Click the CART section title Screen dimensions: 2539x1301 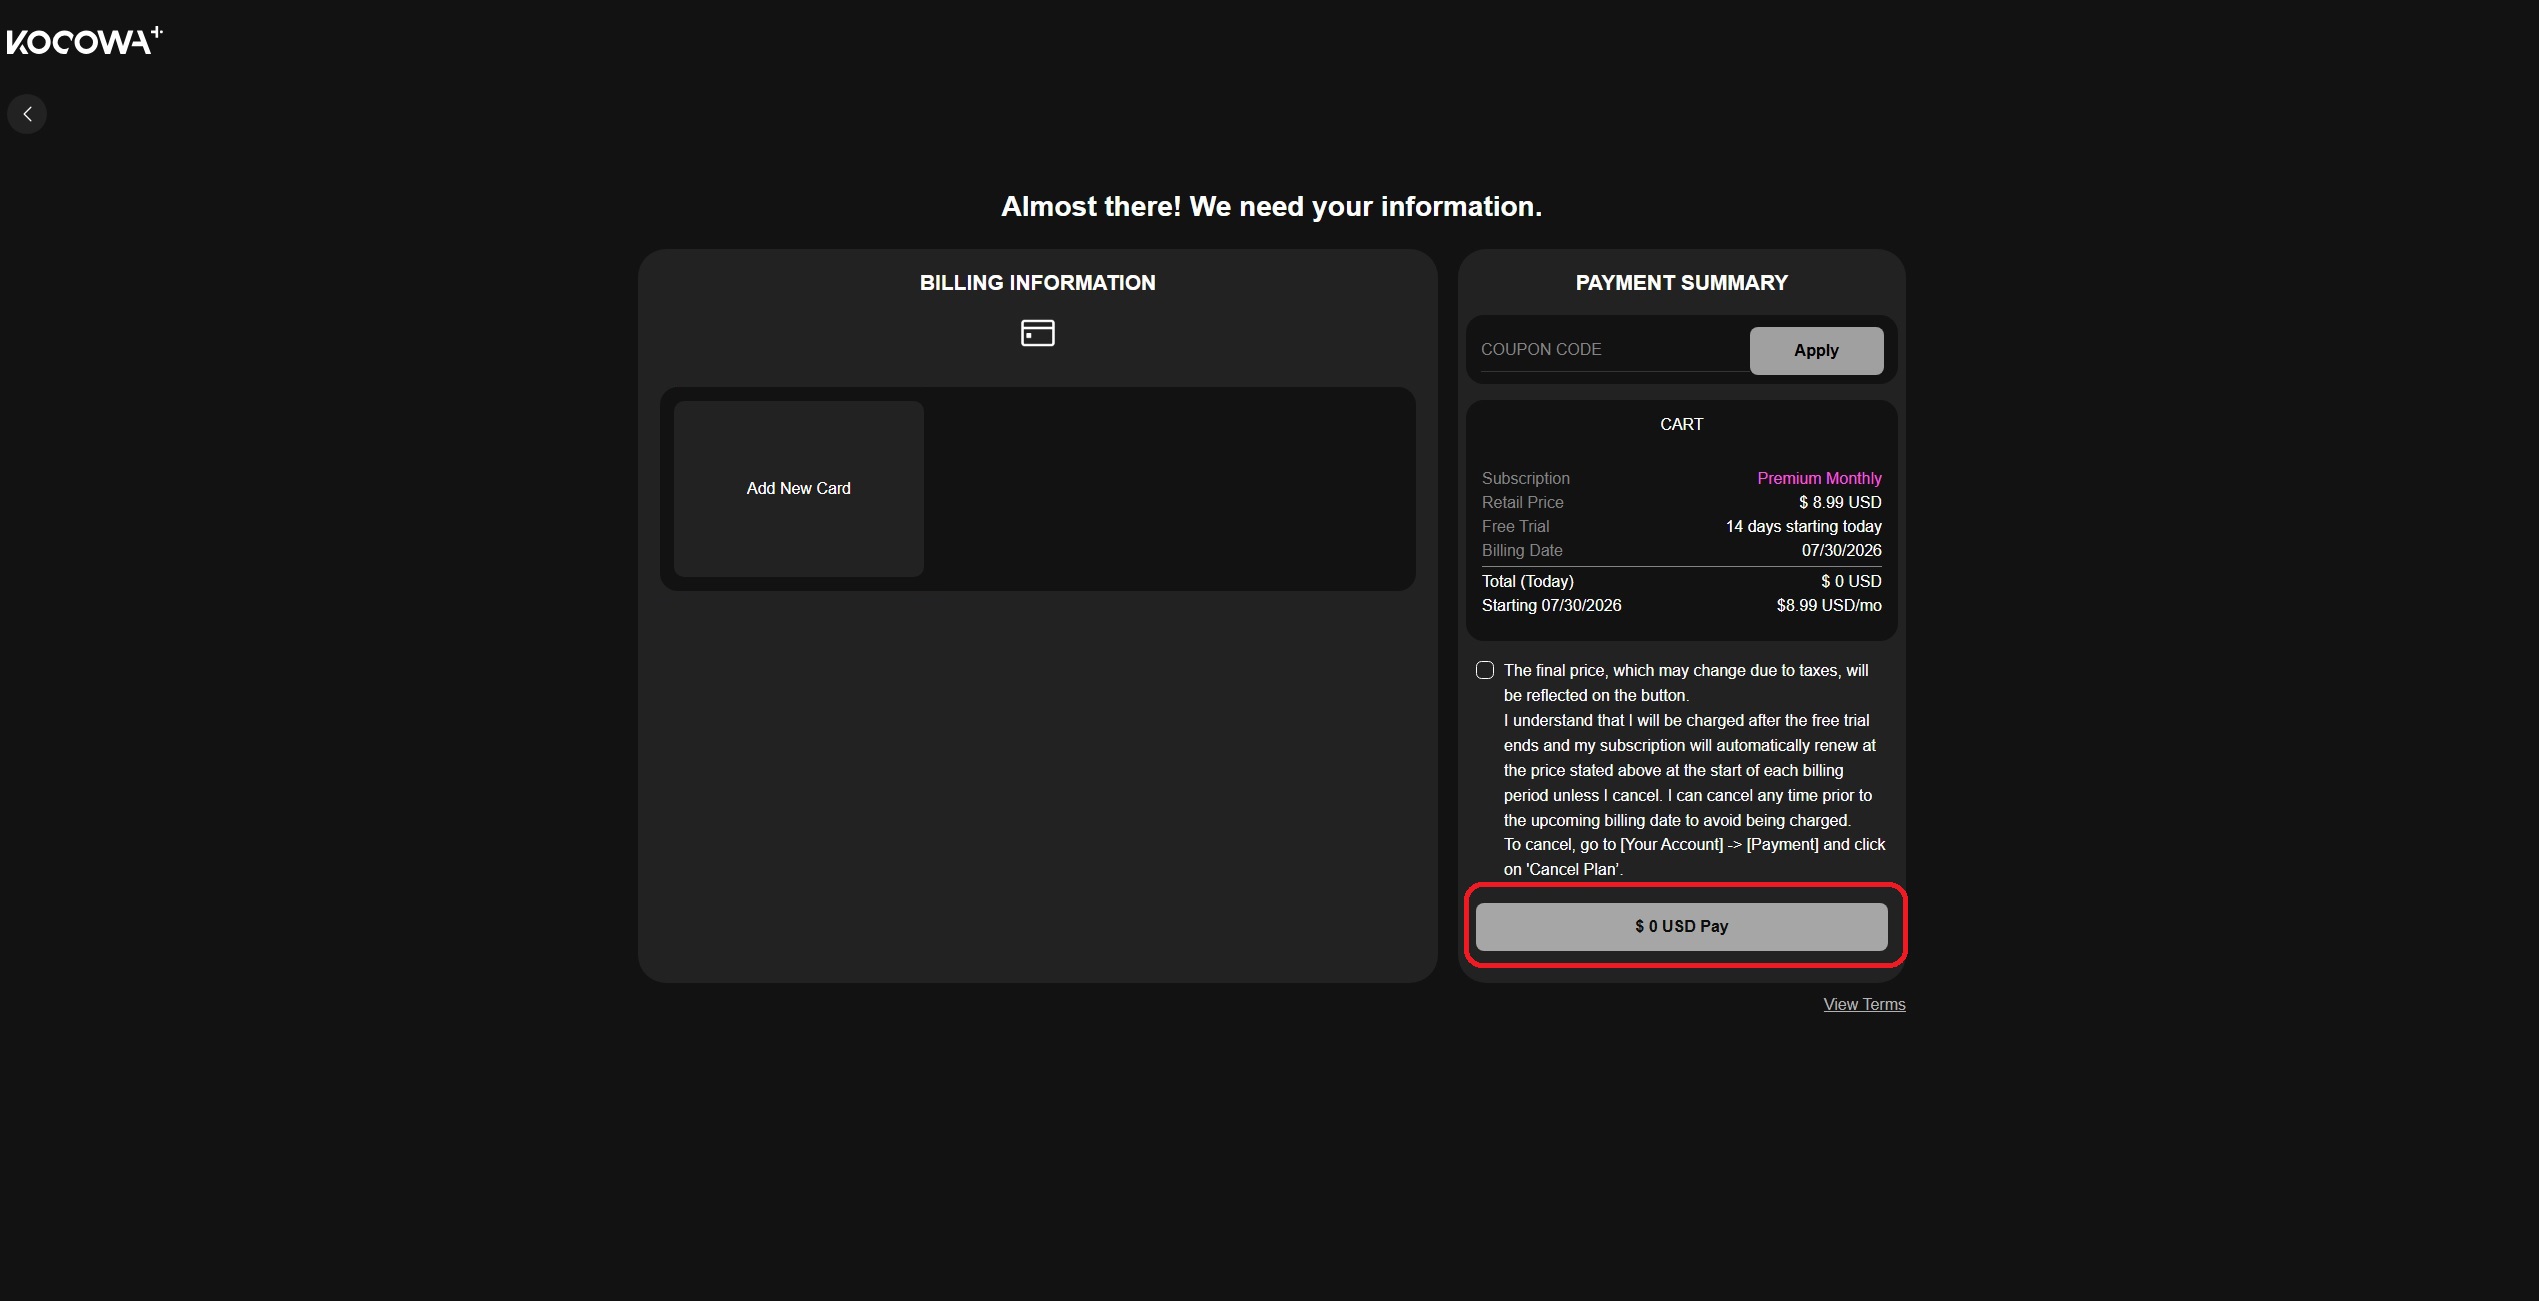point(1681,425)
